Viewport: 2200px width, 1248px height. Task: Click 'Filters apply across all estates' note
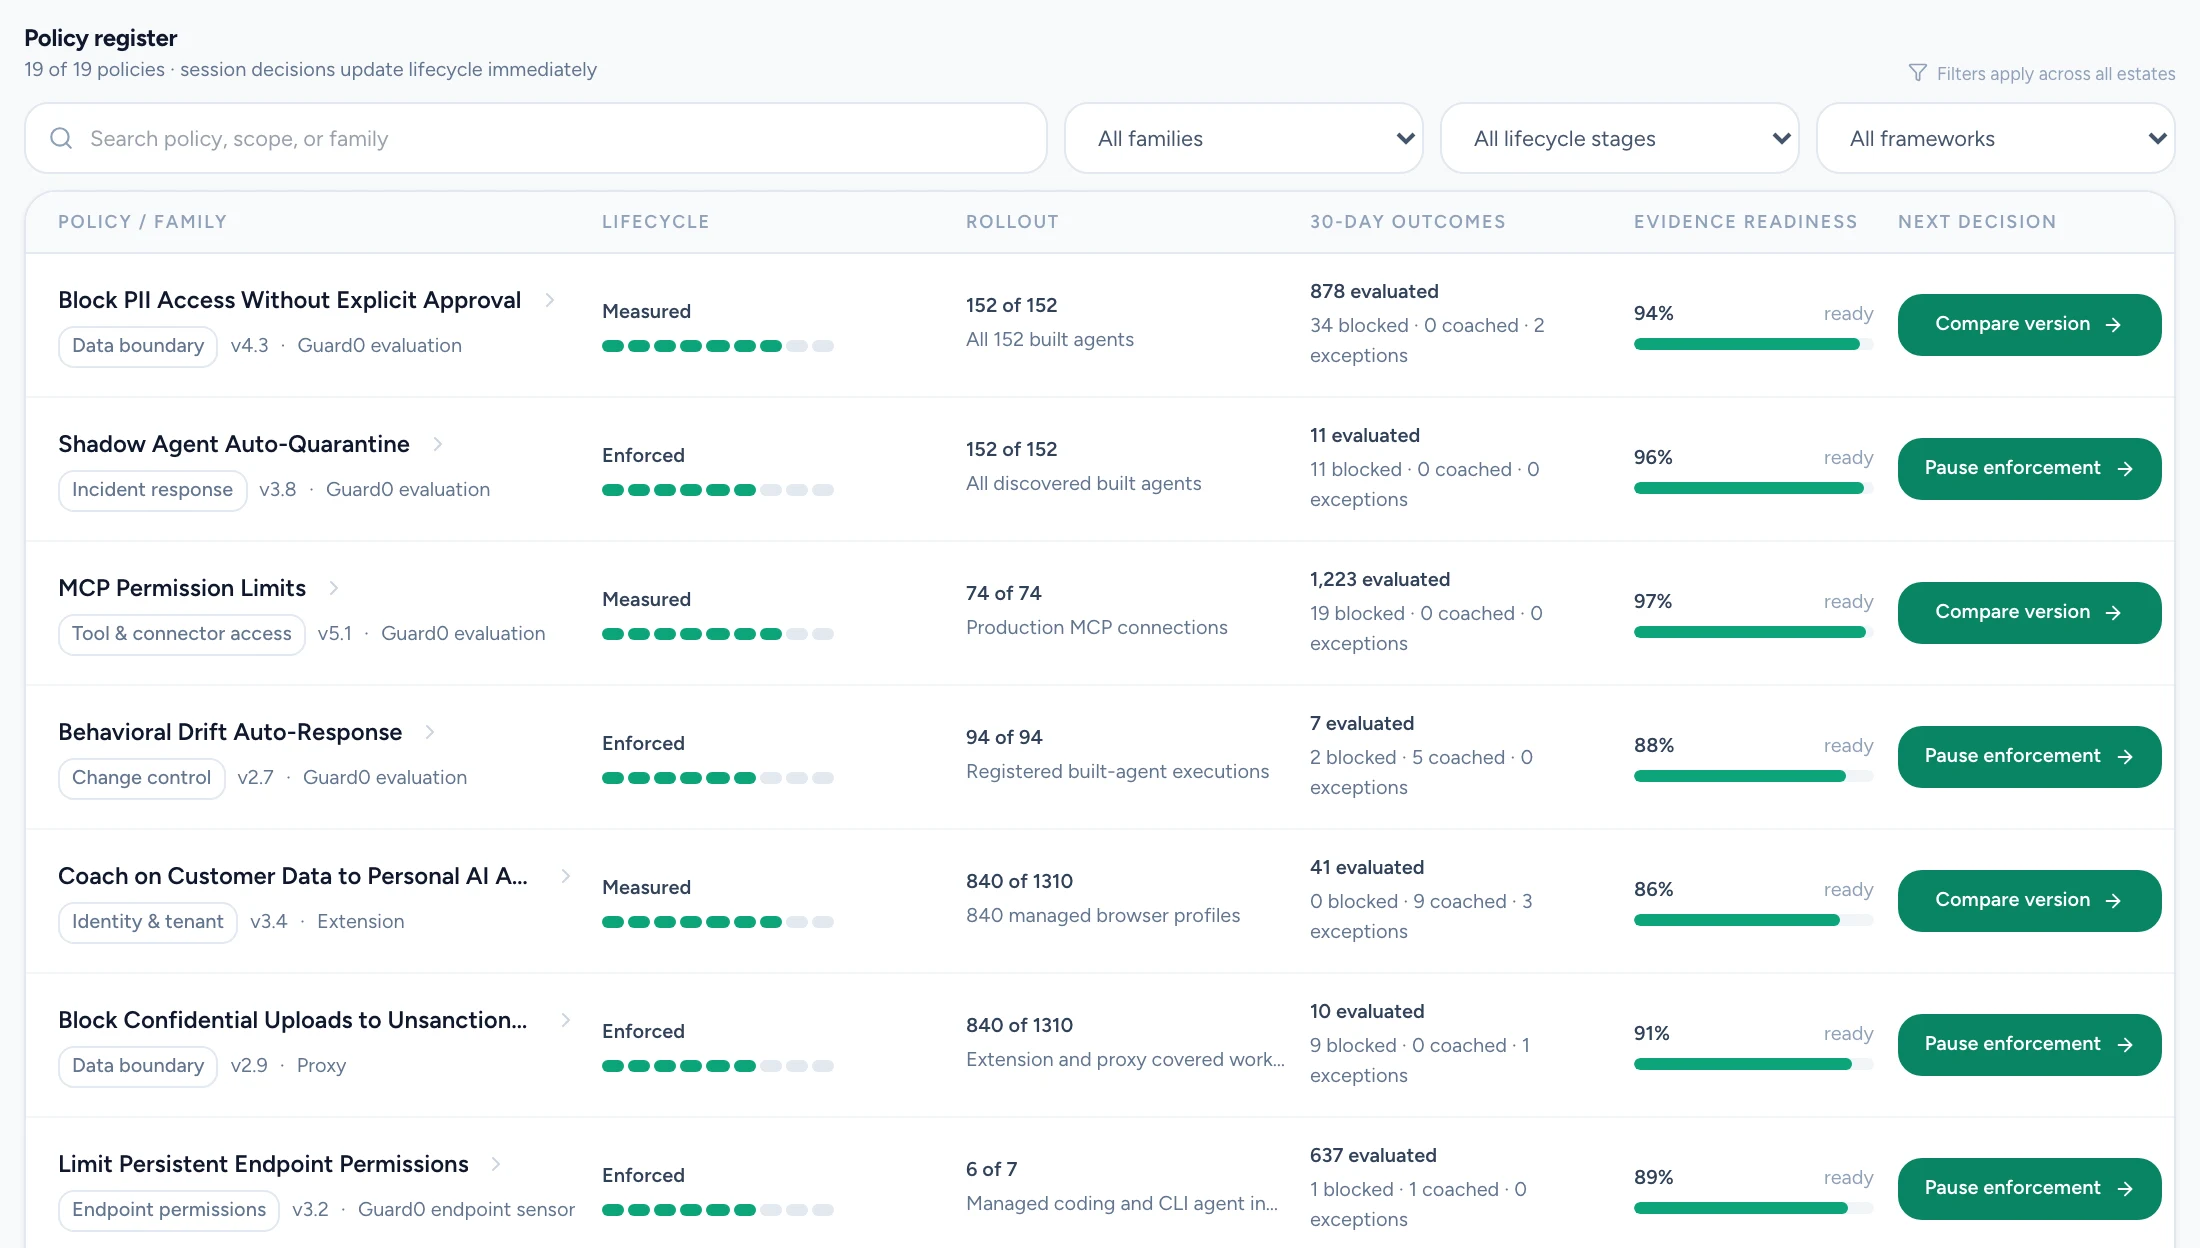pos(2056,74)
